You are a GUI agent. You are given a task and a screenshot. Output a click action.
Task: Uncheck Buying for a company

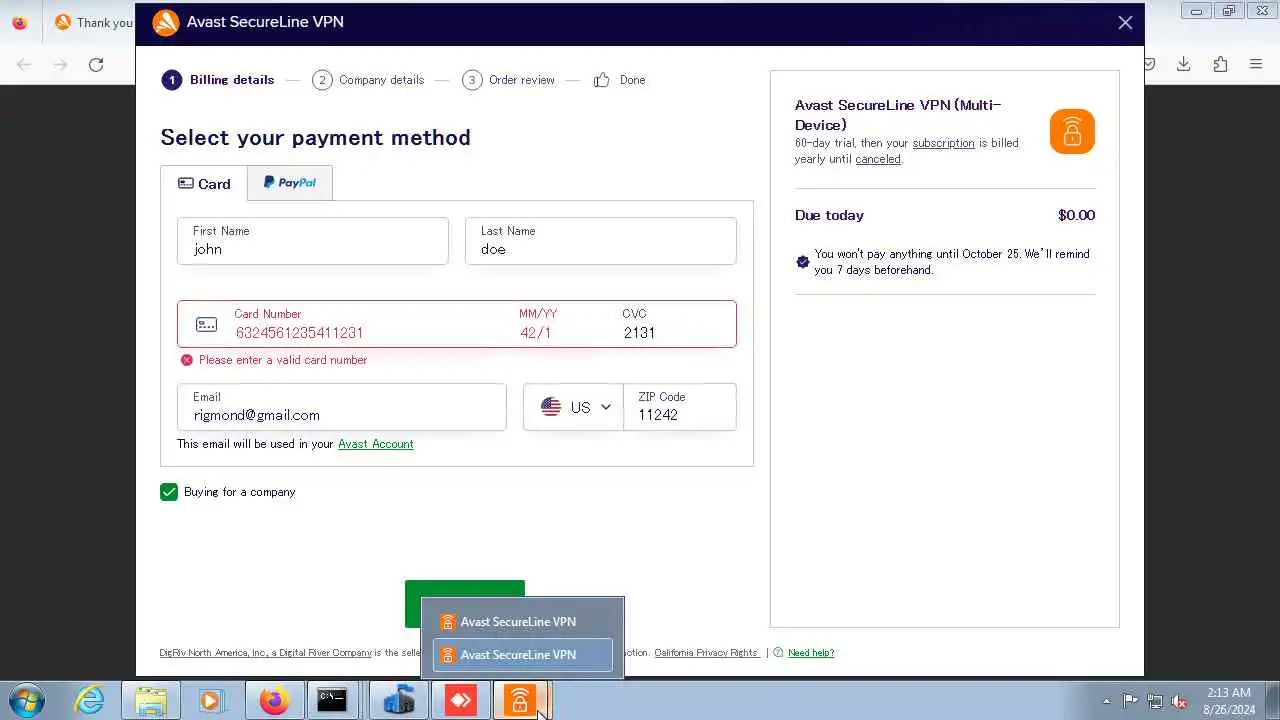pyautogui.click(x=169, y=492)
